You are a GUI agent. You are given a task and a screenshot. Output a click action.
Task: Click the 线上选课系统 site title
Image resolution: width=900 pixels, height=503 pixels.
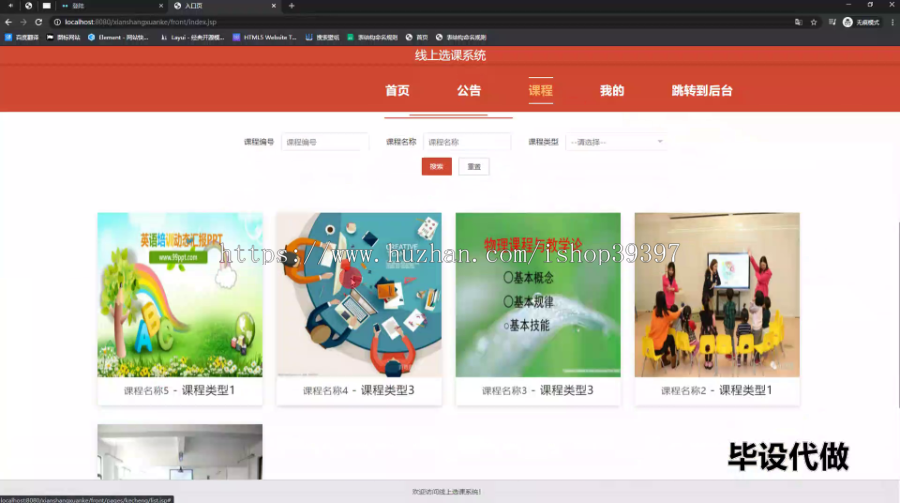[x=451, y=56]
